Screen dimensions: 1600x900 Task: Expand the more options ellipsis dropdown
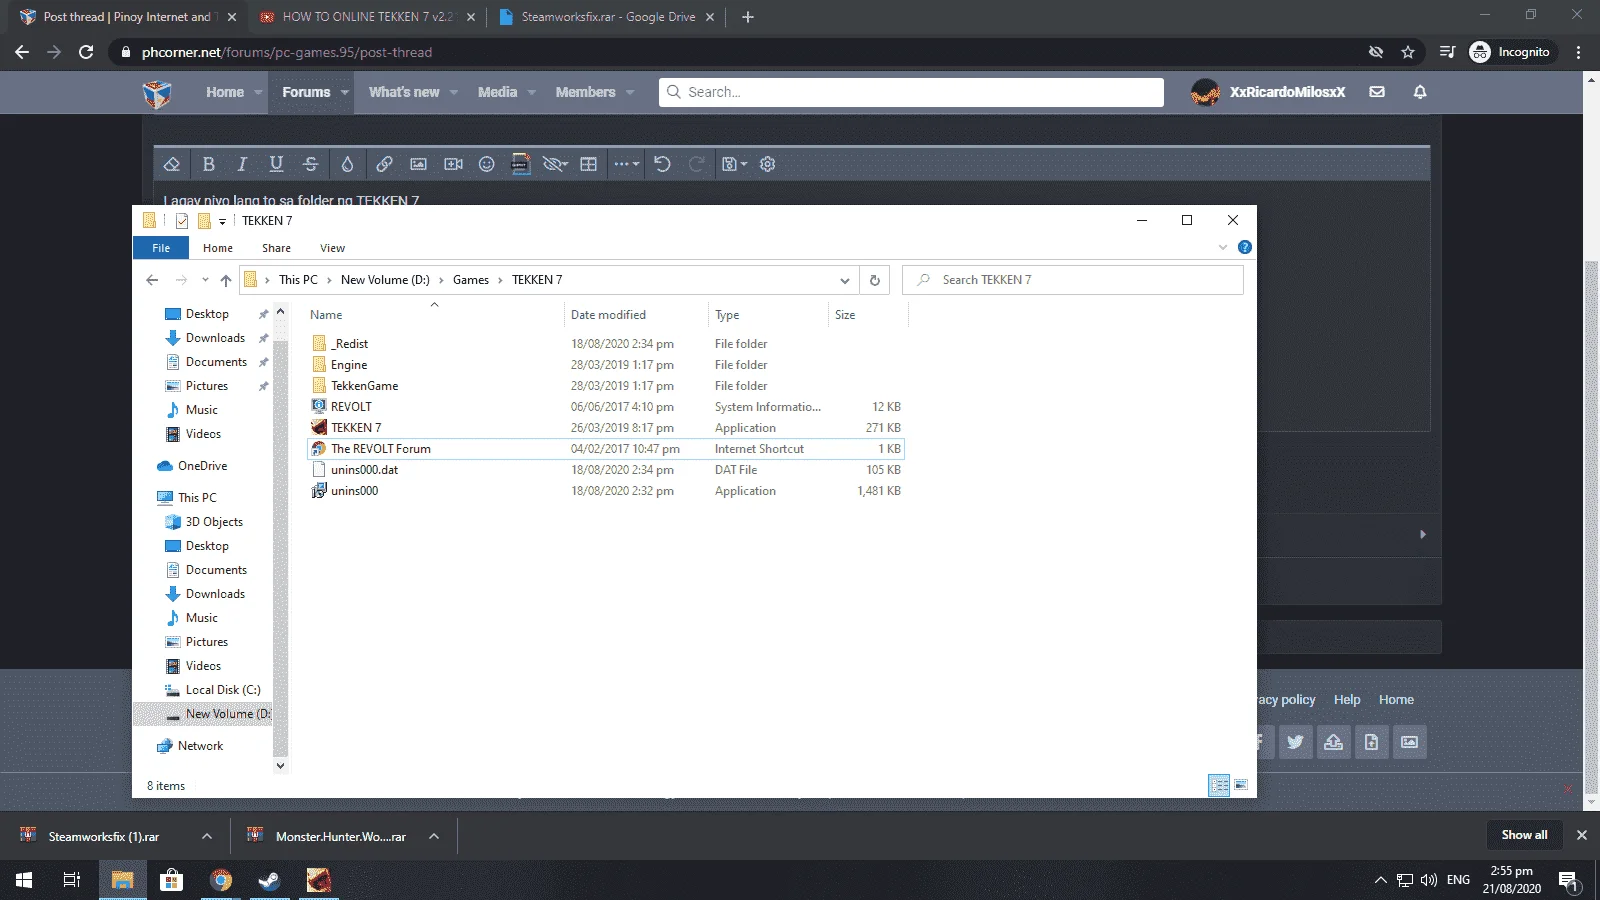tap(627, 164)
